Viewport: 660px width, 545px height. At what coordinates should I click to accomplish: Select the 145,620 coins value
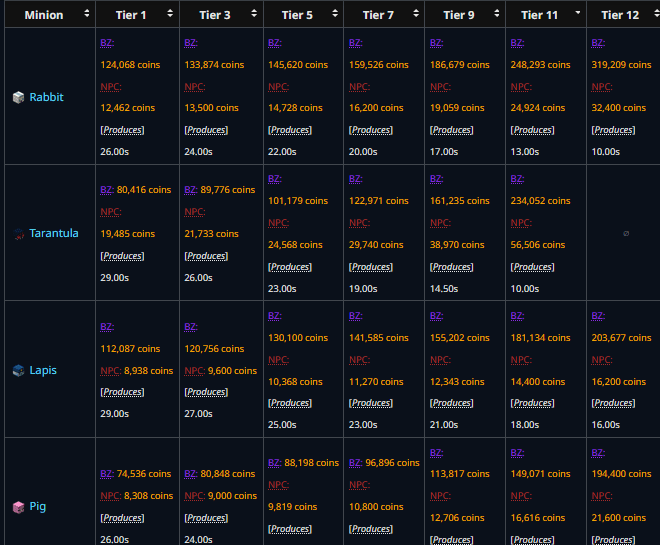(x=298, y=65)
